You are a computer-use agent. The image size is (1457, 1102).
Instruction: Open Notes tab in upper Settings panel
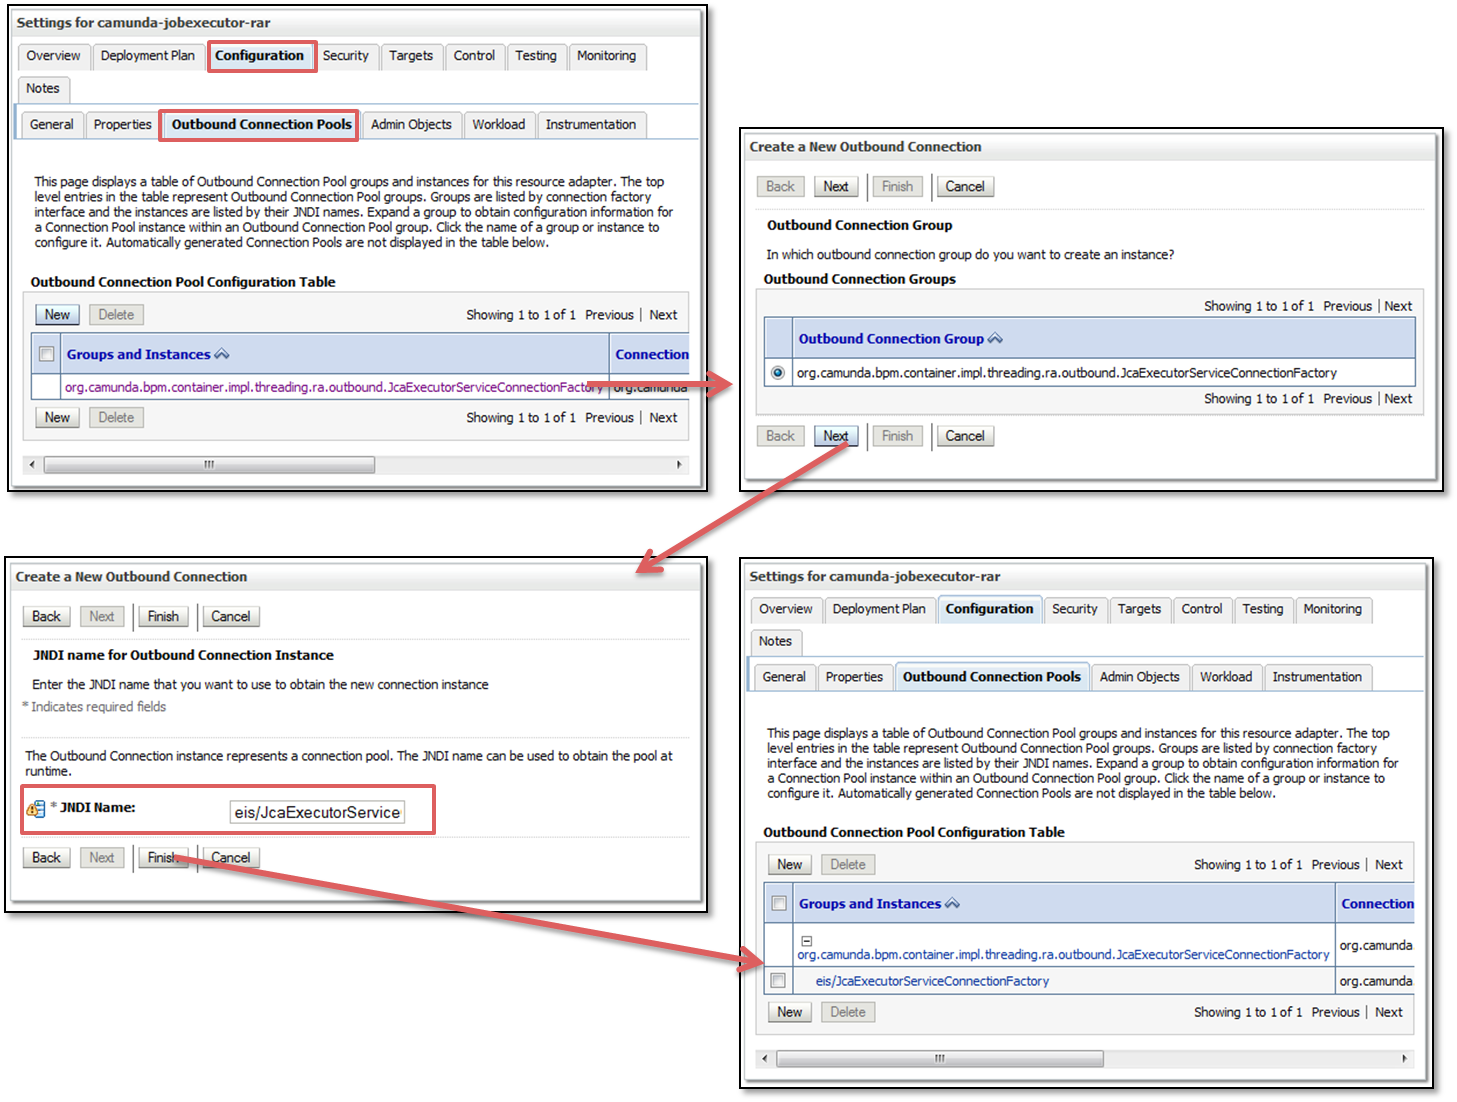[x=43, y=89]
